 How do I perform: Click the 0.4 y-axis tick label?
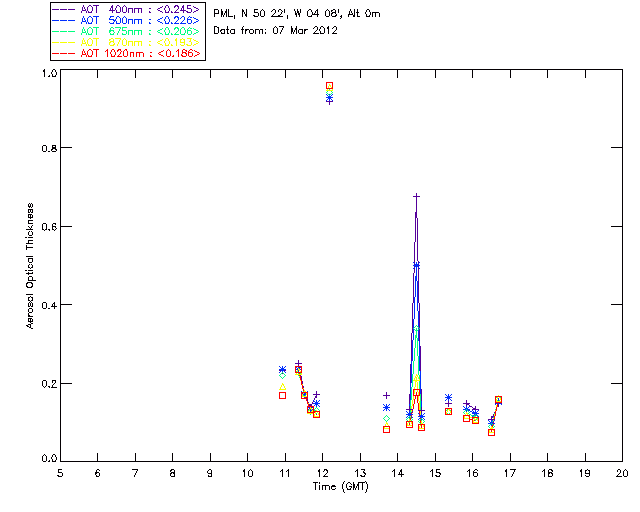[49, 305]
